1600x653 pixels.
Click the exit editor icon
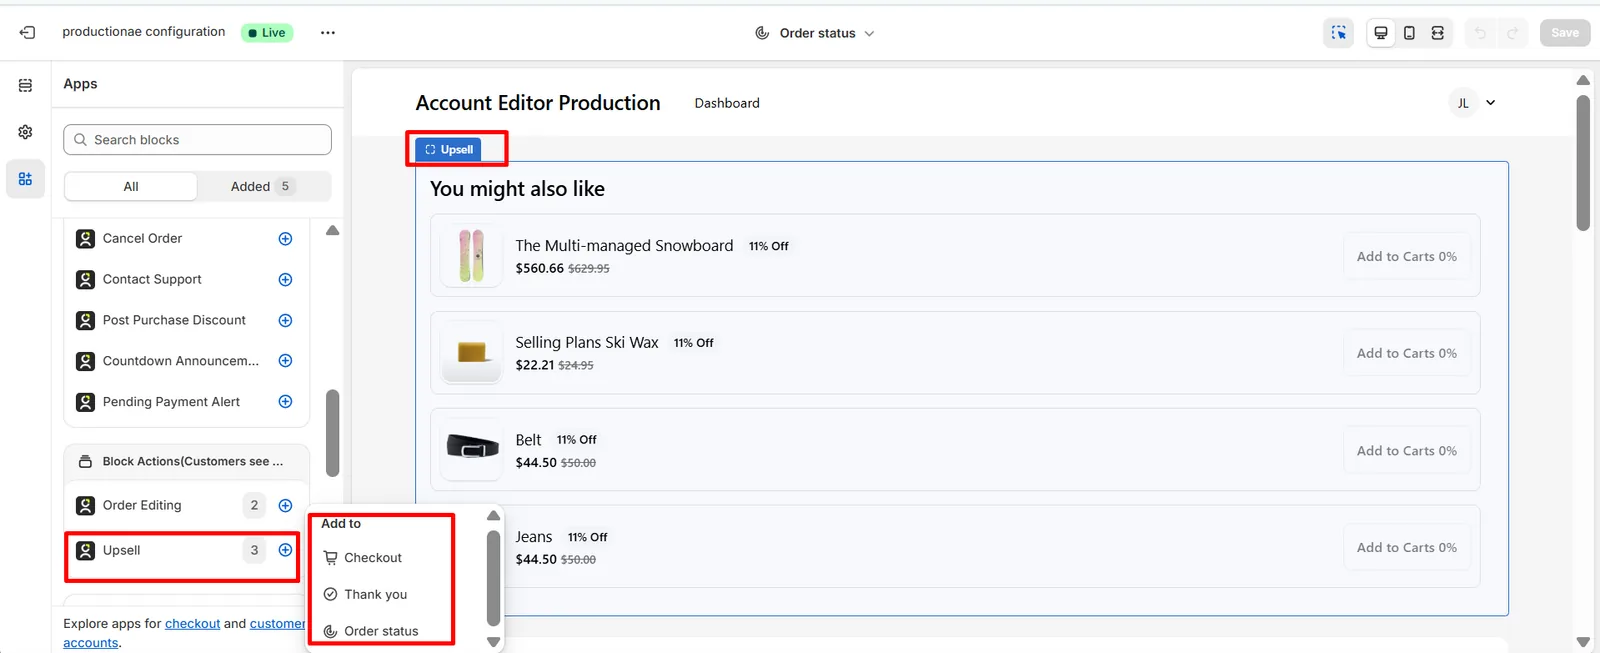(27, 32)
